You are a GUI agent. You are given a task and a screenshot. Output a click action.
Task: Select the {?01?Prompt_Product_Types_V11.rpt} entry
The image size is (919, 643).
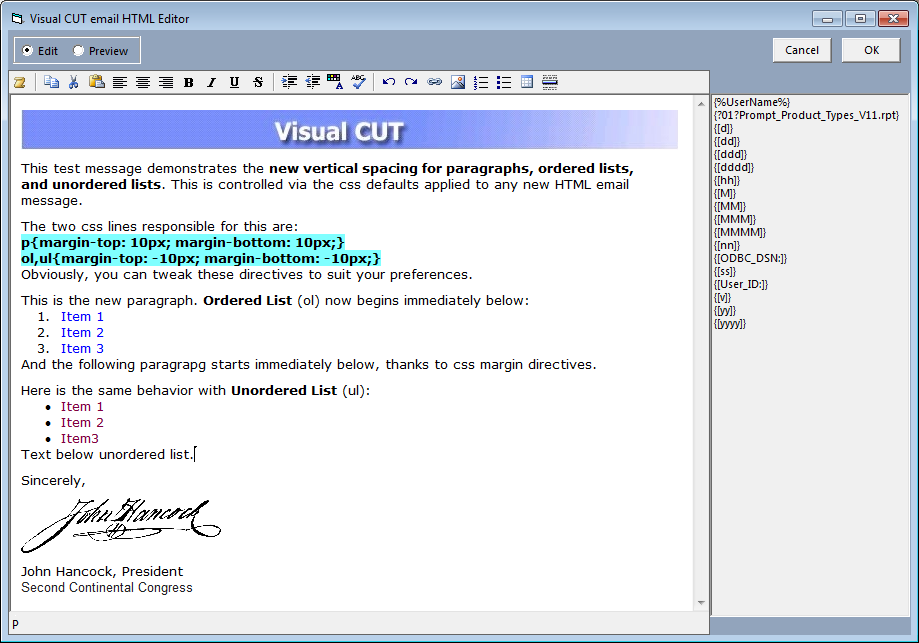[x=806, y=115]
